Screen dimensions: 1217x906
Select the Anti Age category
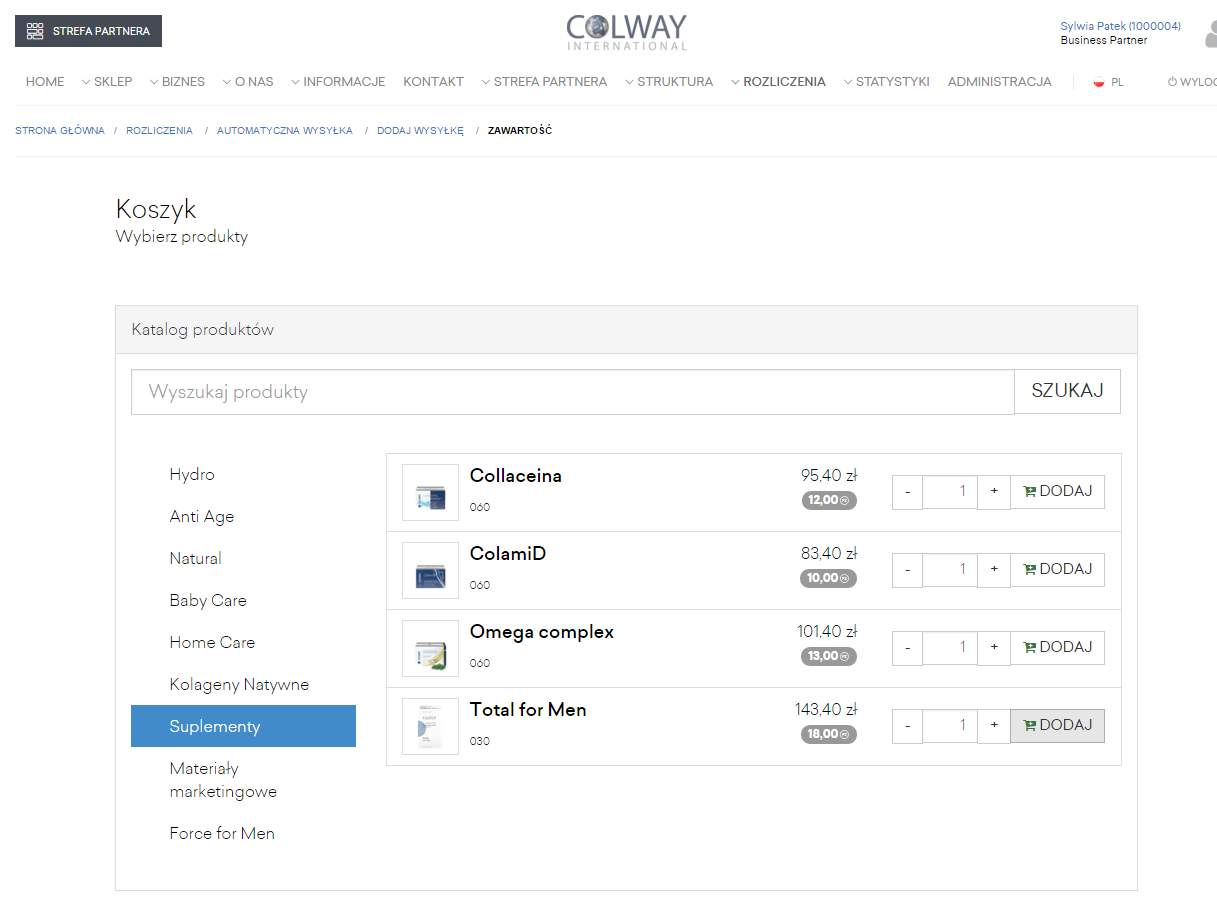243,517
